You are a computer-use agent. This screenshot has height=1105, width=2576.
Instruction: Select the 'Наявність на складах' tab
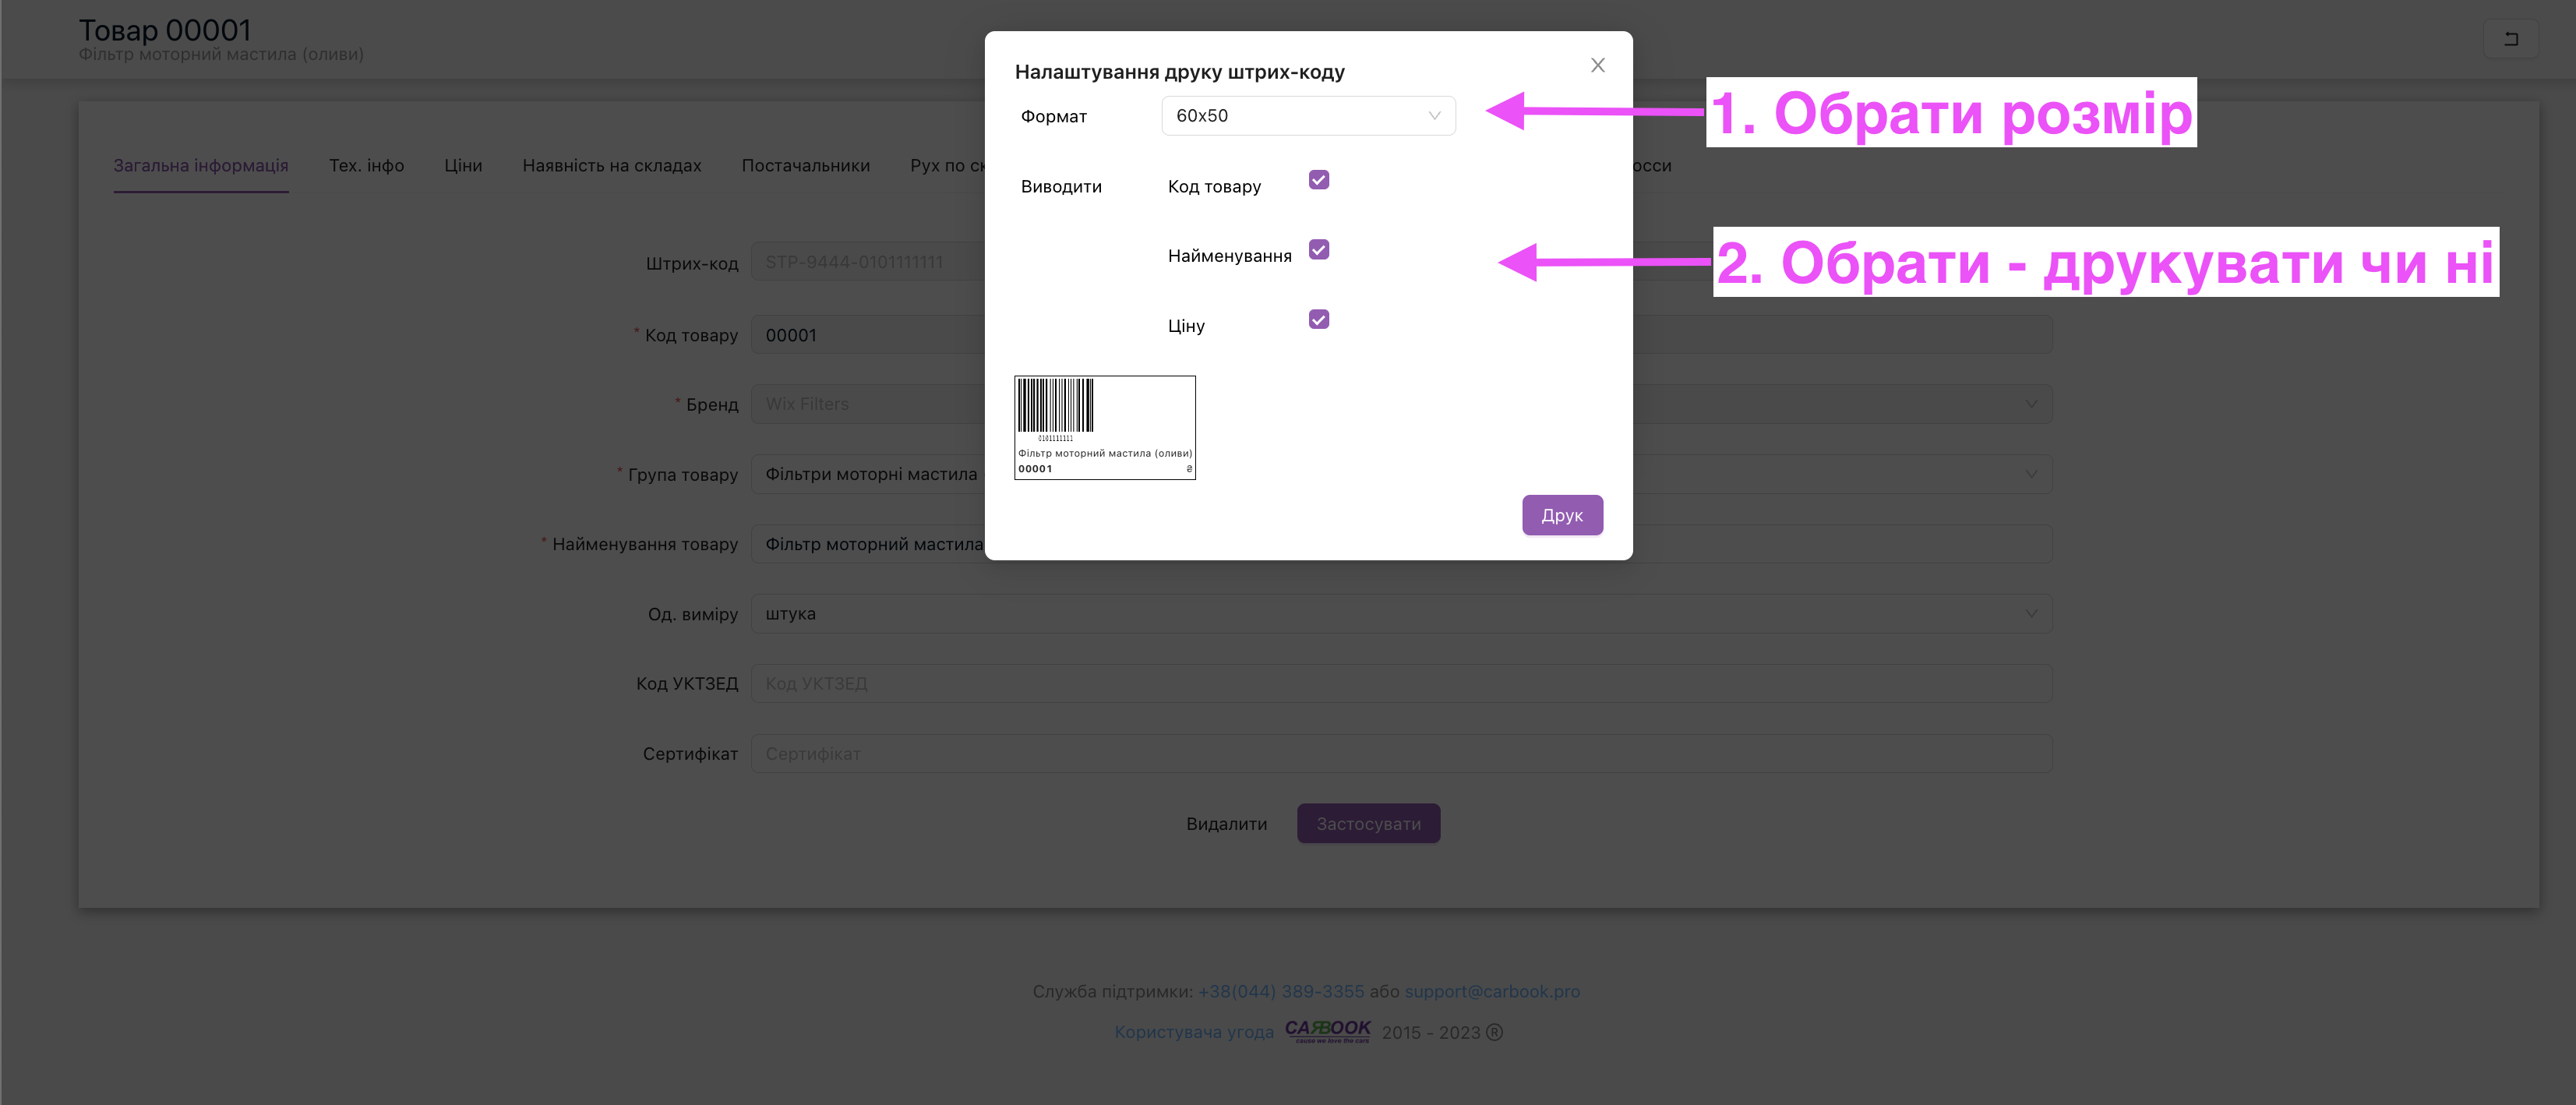coord(611,166)
